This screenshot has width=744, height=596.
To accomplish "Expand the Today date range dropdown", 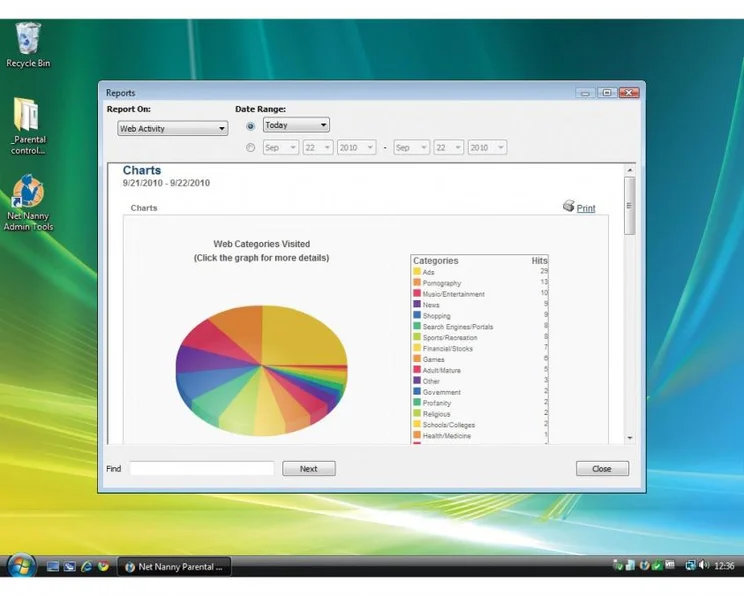I will coord(296,125).
